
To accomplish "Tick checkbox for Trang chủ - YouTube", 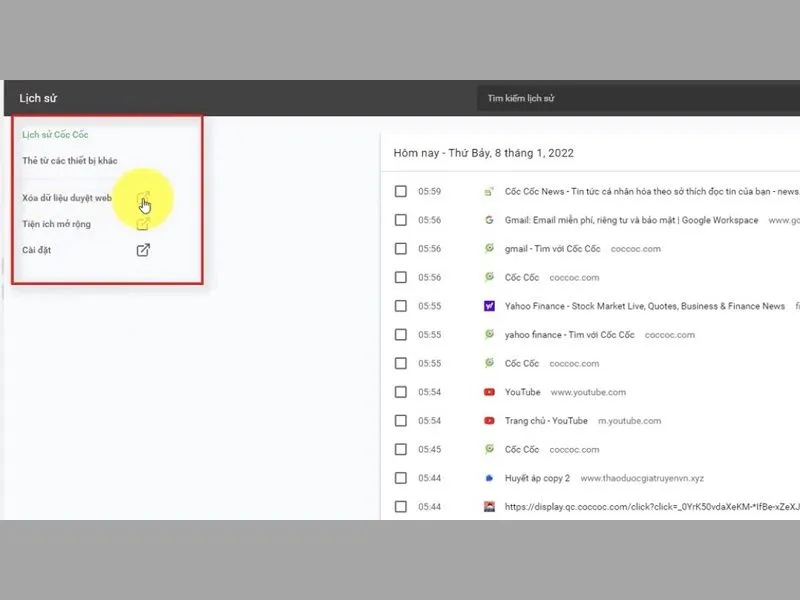I will click(401, 420).
